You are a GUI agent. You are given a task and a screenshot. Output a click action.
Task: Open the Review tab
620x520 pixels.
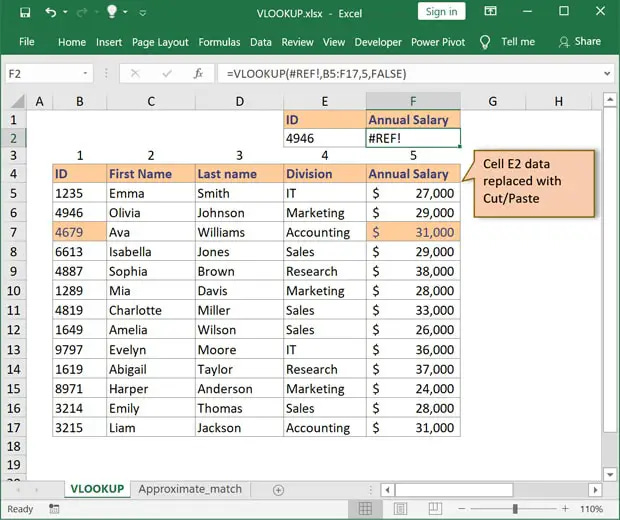(x=297, y=42)
